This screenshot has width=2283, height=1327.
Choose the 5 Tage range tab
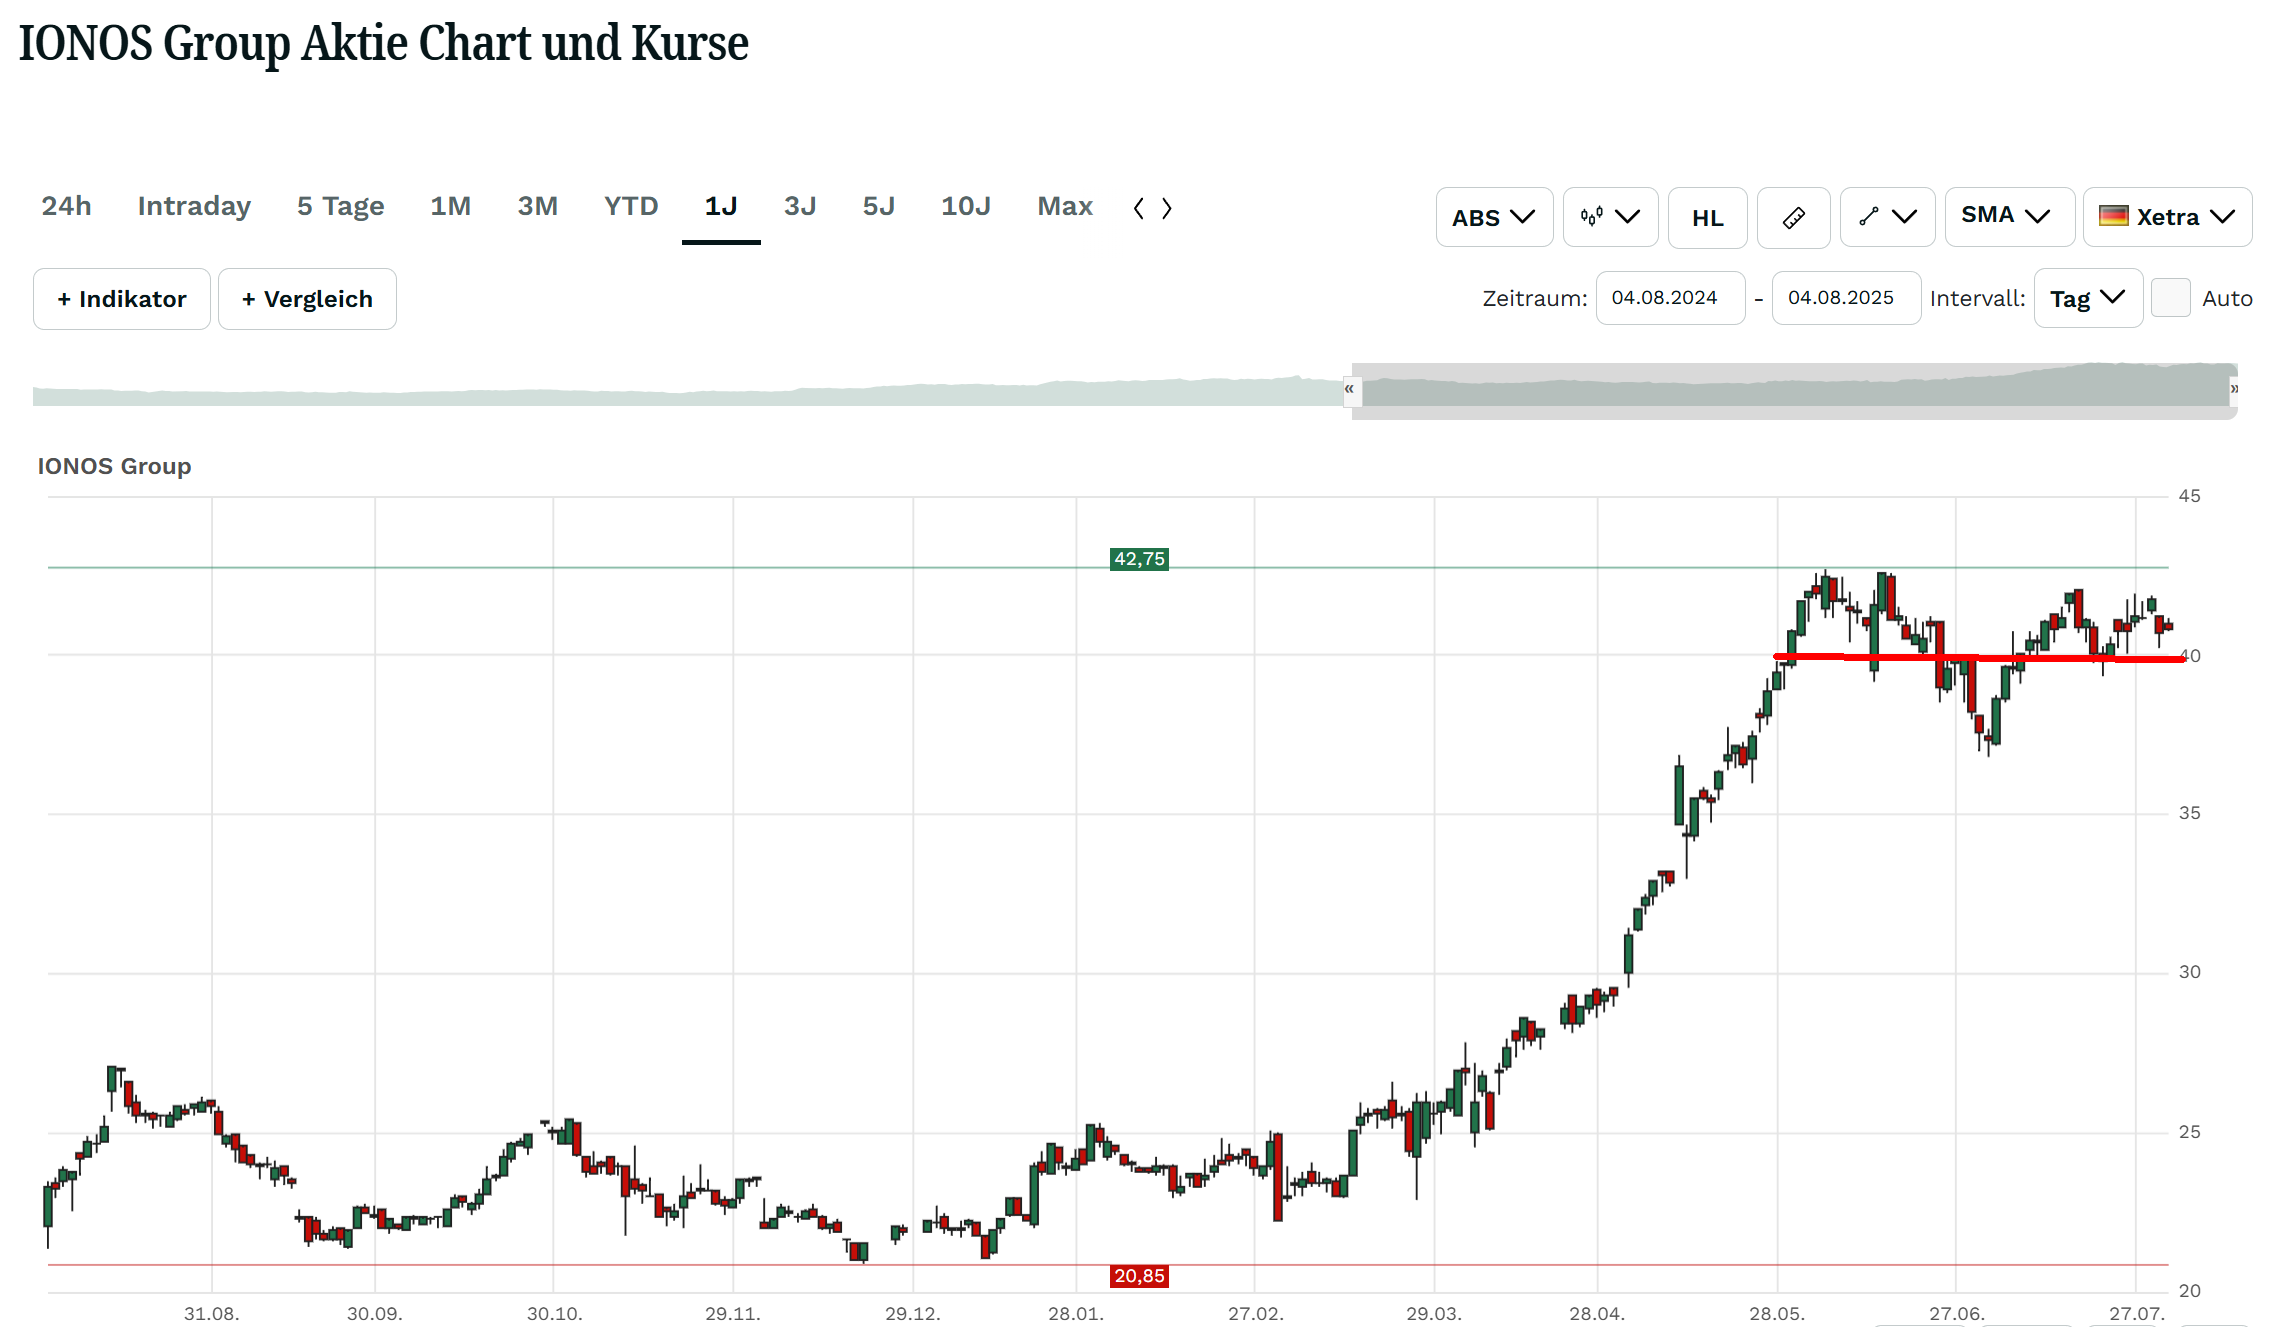pos(340,206)
